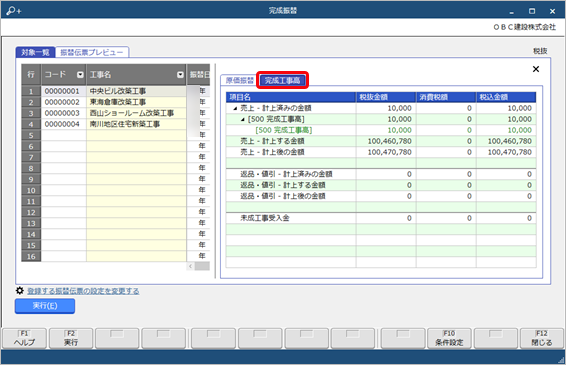Click the OBC建設株式会社 company name

[524, 27]
